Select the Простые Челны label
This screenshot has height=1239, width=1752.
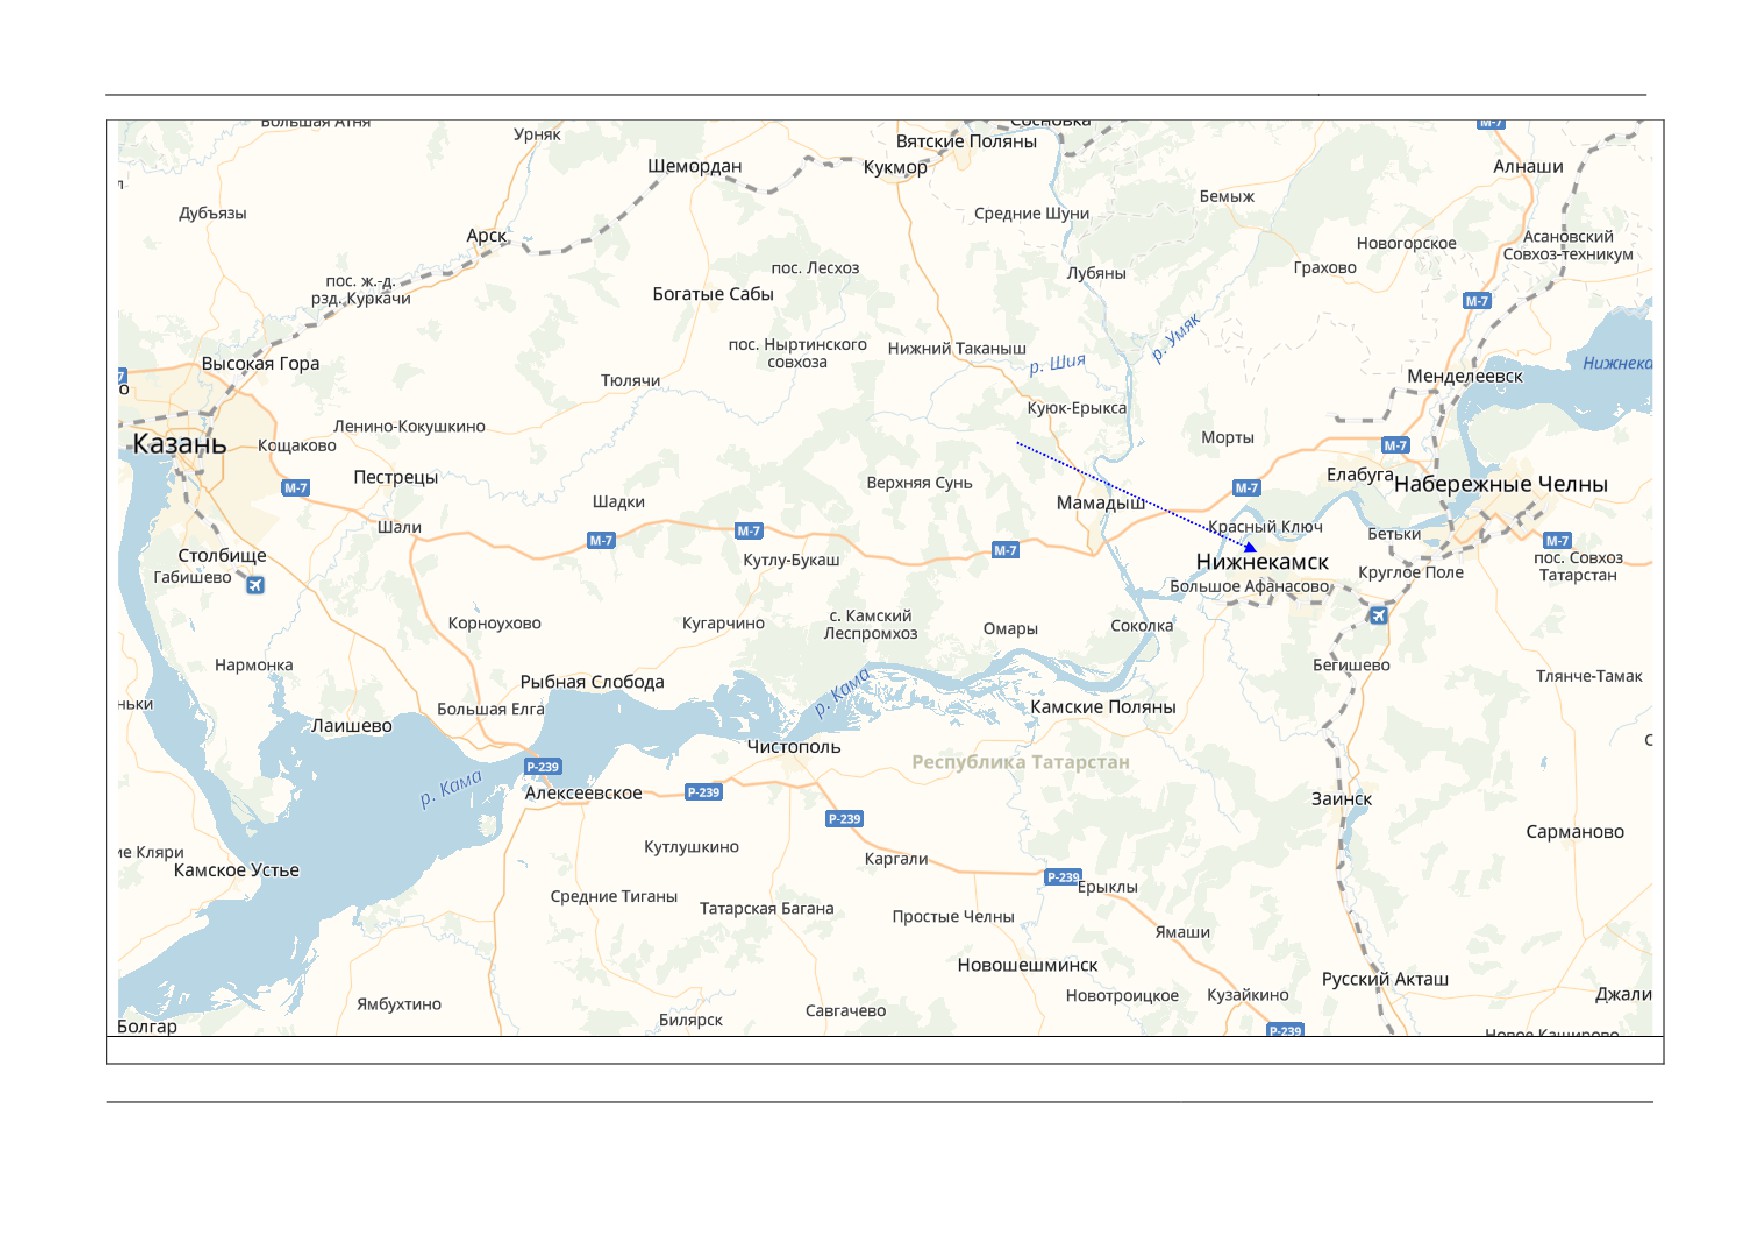953,917
